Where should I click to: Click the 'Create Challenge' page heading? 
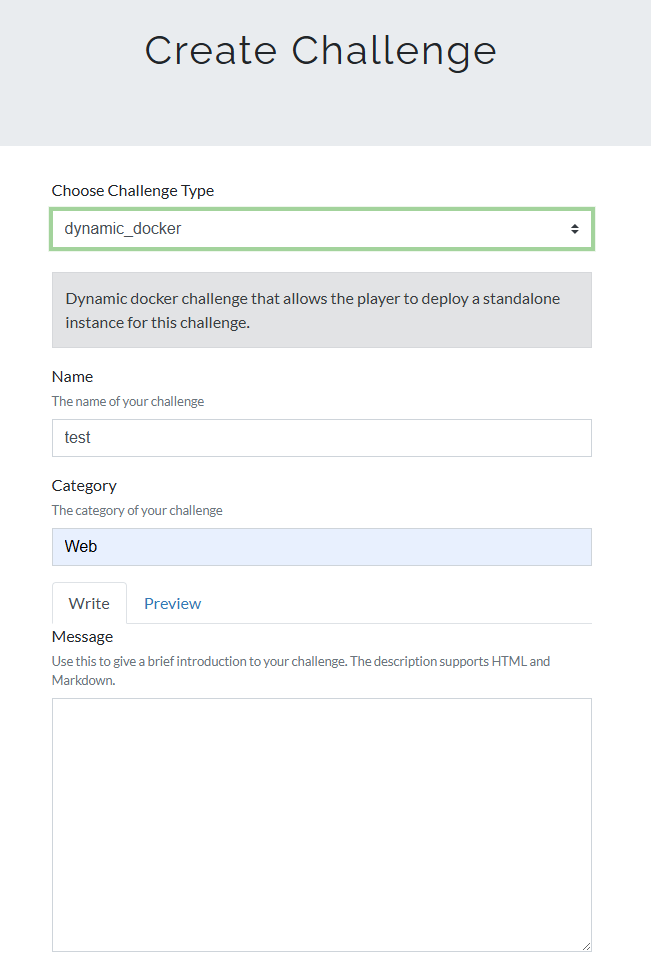tap(321, 50)
